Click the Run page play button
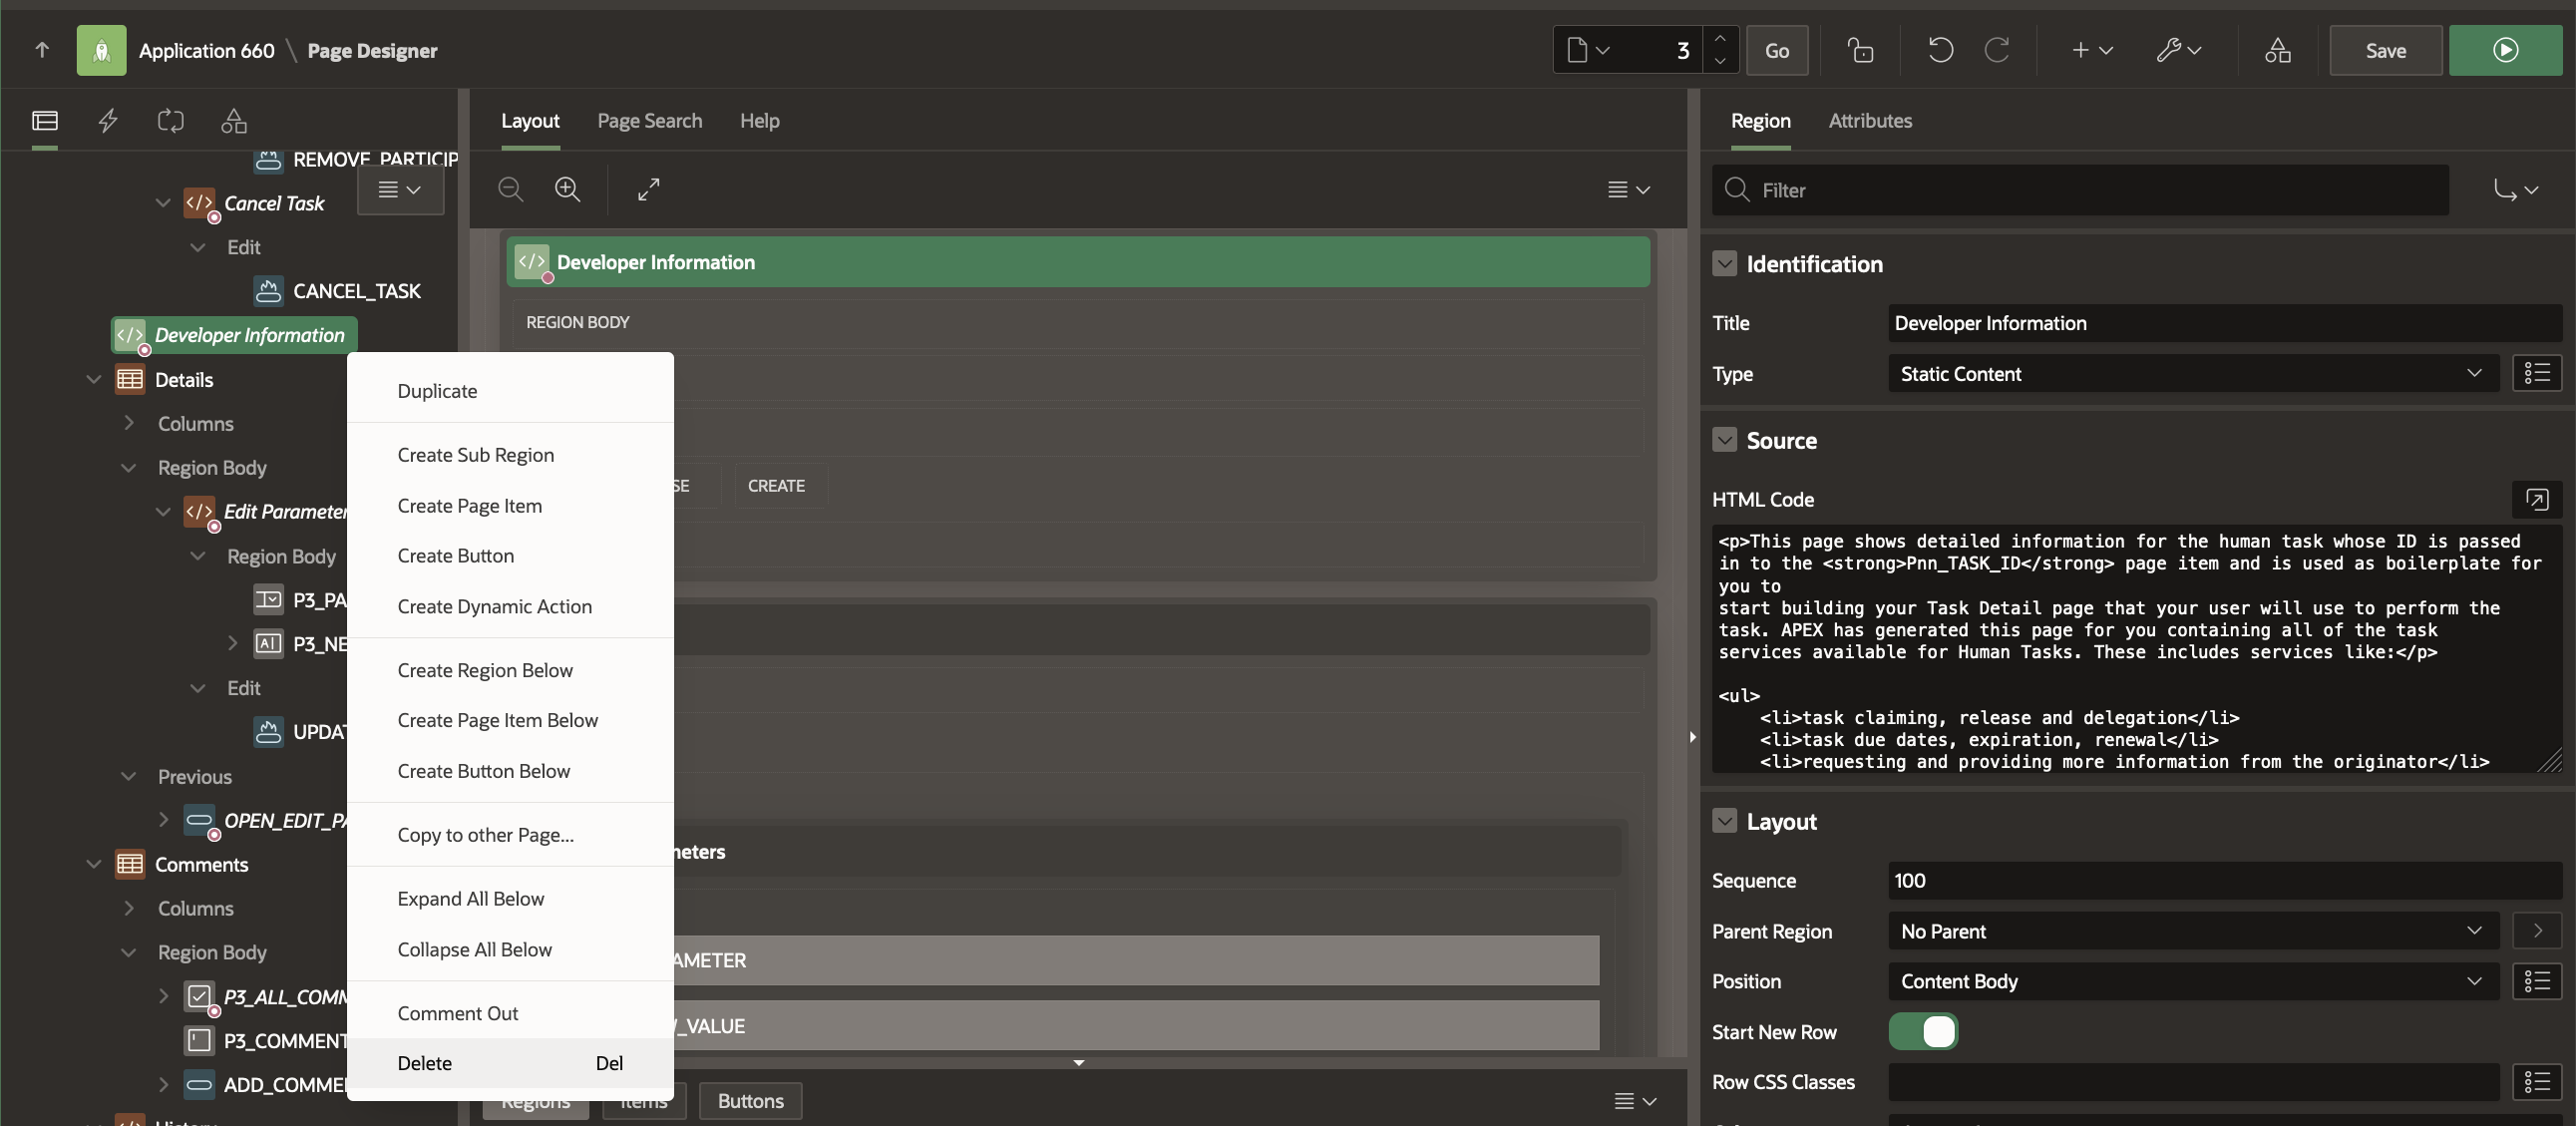The height and width of the screenshot is (1126, 2576). [x=2504, y=50]
